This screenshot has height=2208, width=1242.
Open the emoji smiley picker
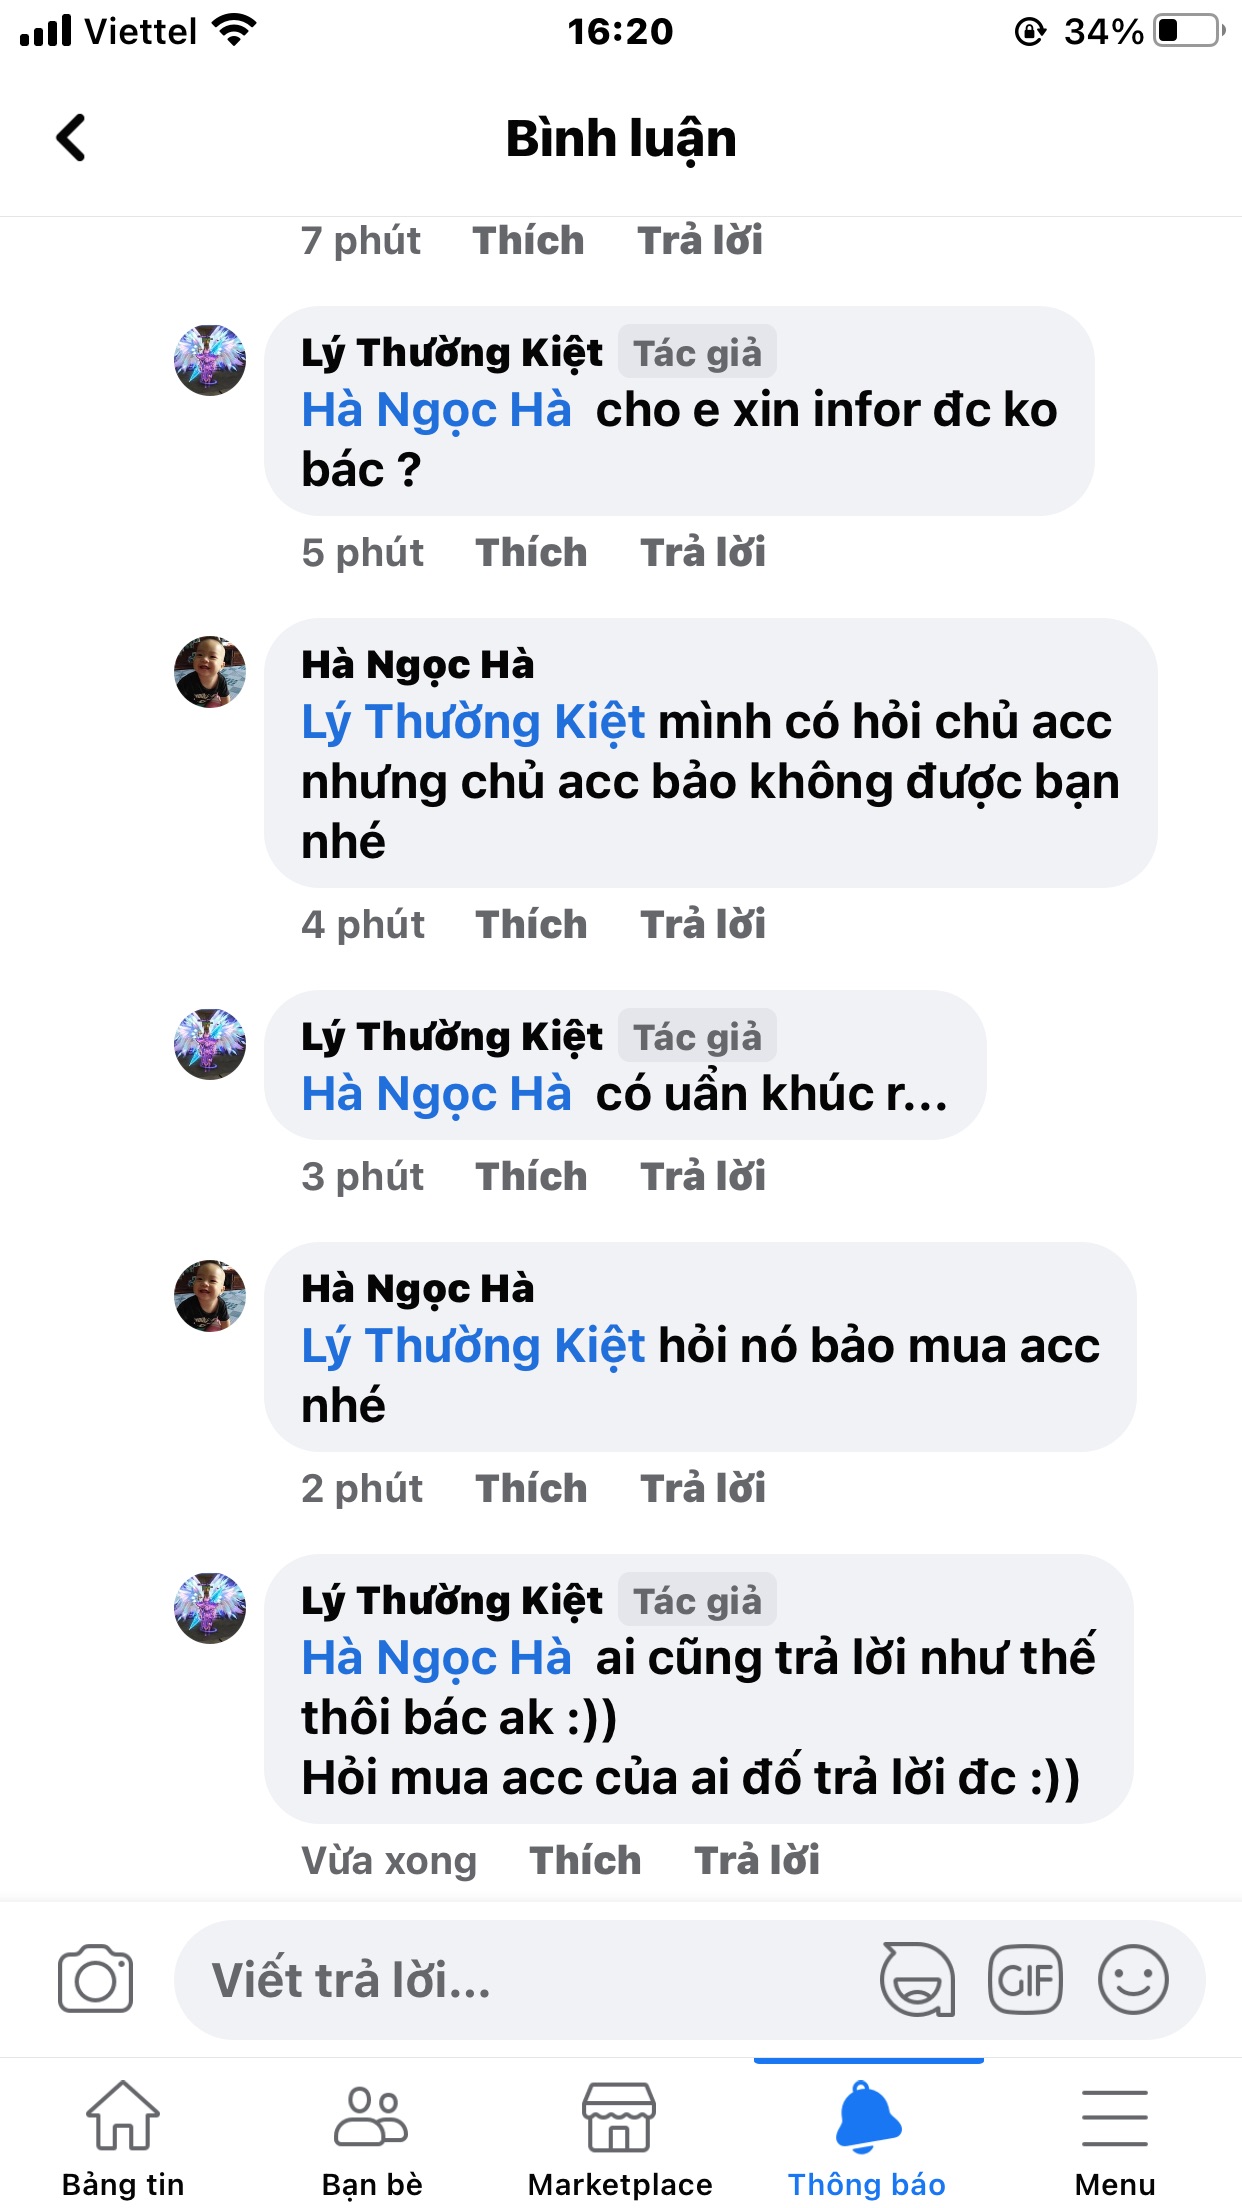tap(1133, 1979)
